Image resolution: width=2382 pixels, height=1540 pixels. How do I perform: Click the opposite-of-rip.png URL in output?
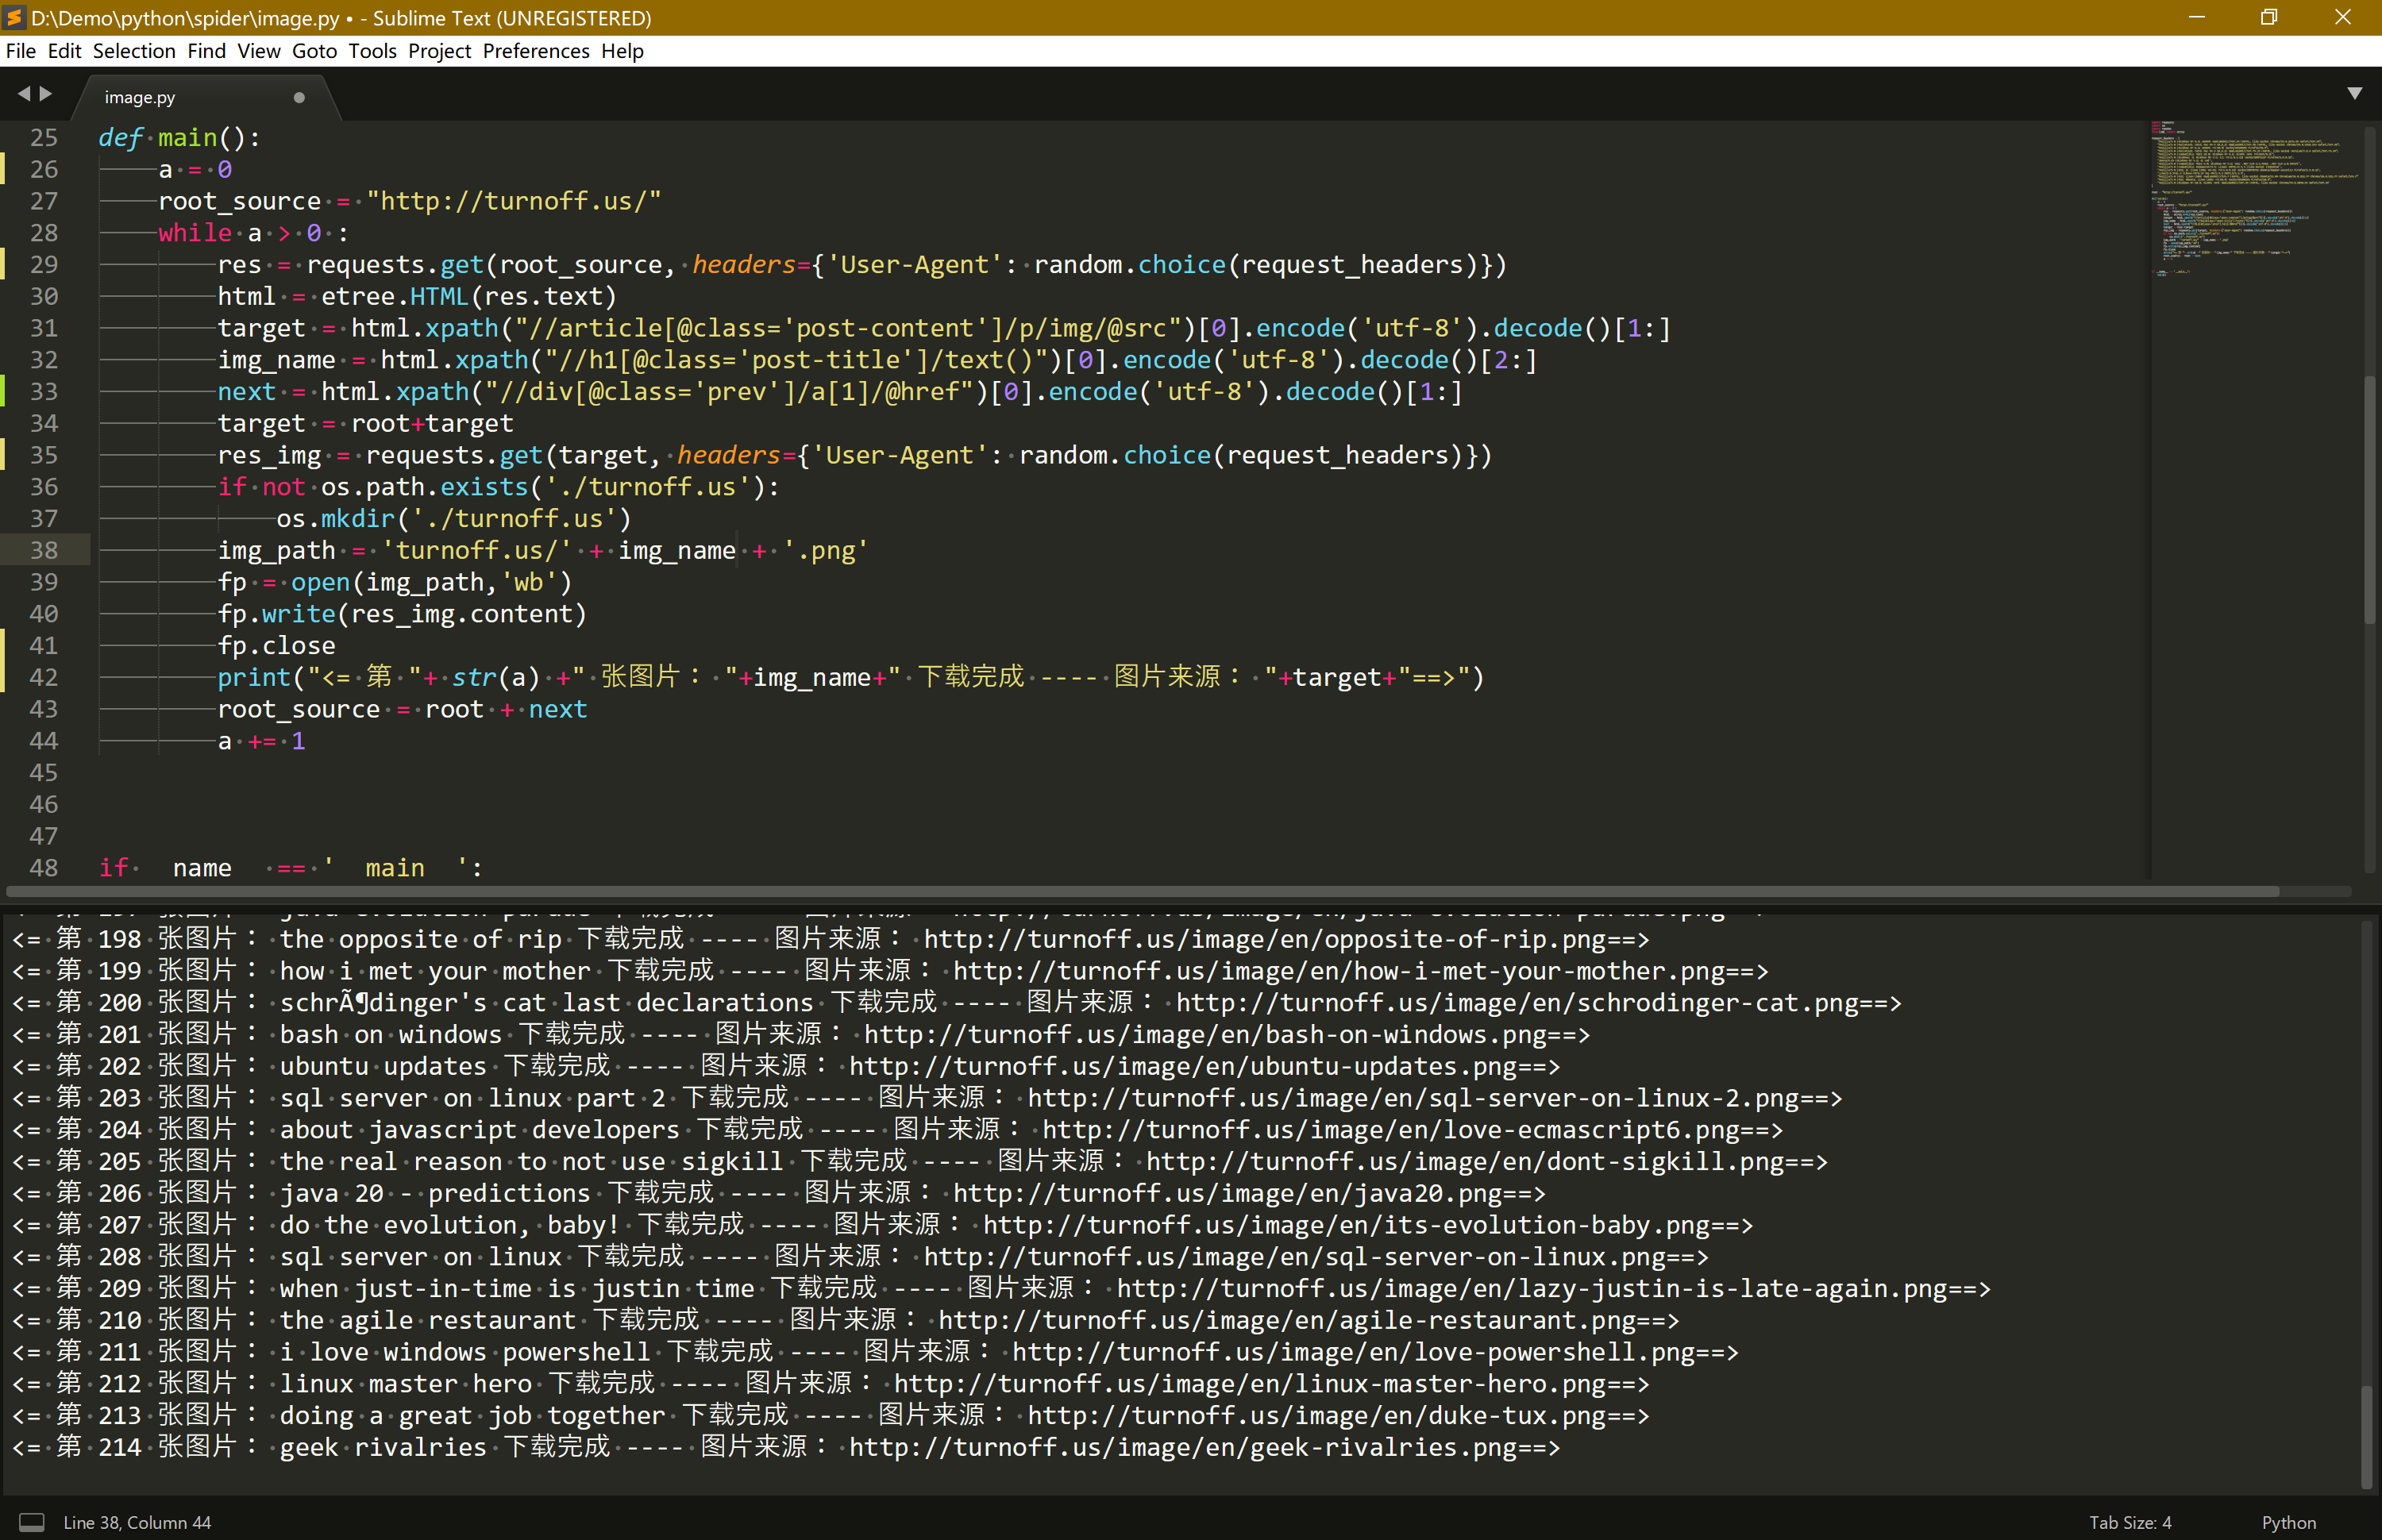tap(1263, 939)
